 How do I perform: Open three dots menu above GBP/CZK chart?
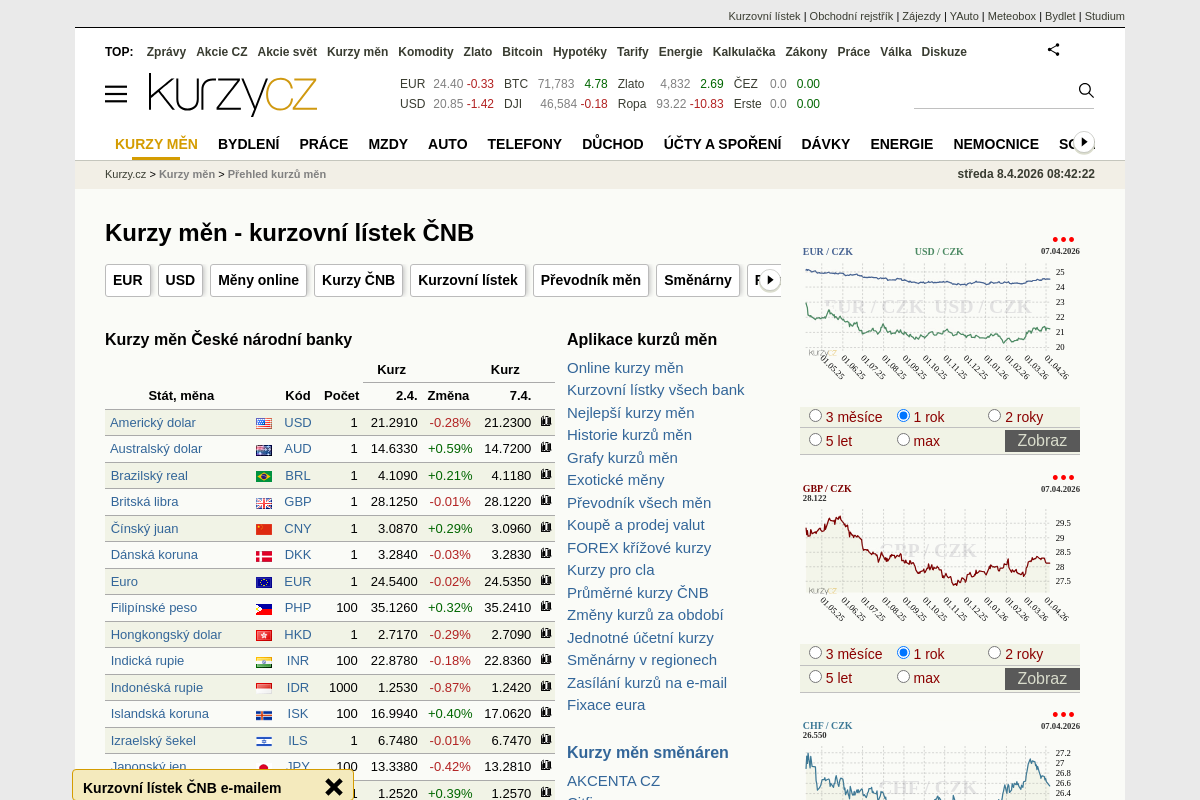[x=1063, y=478]
